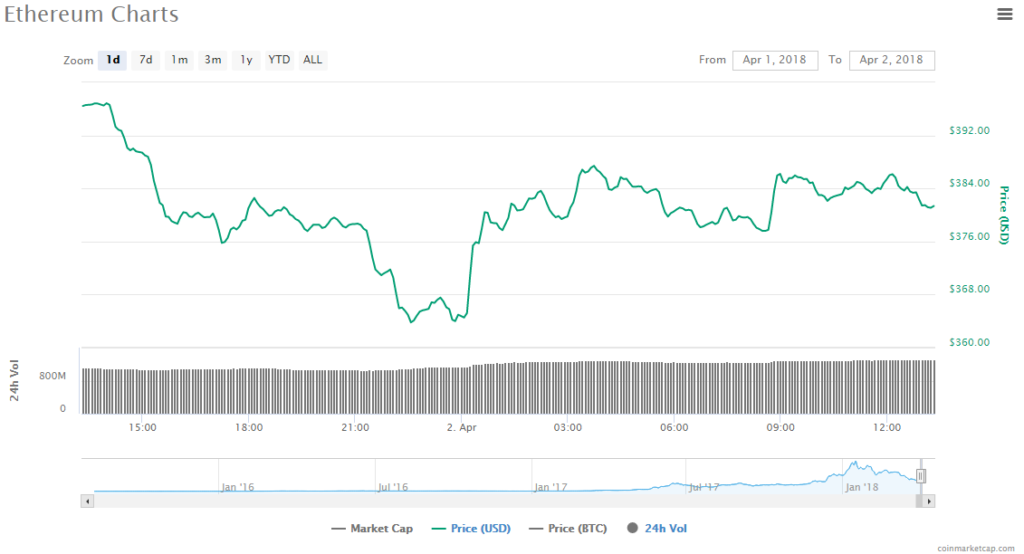Set zoom range to 1m
Screen dimensions: 1024x554
click(x=179, y=60)
